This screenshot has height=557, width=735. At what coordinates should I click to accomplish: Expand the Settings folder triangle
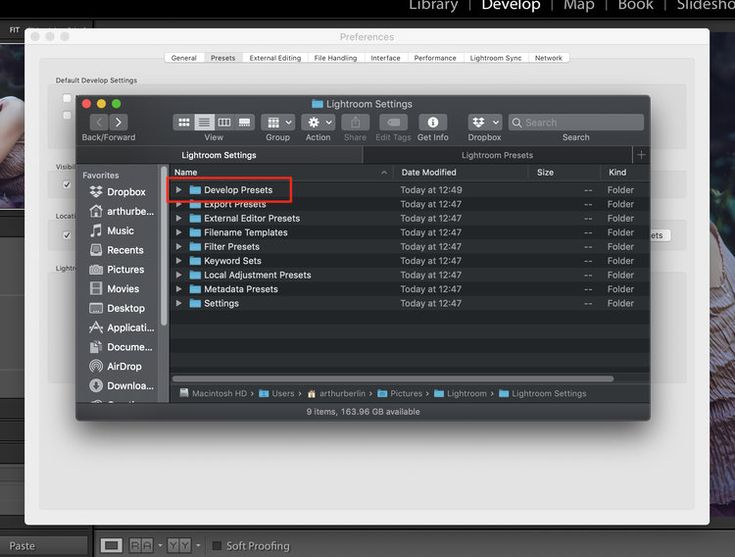click(179, 303)
